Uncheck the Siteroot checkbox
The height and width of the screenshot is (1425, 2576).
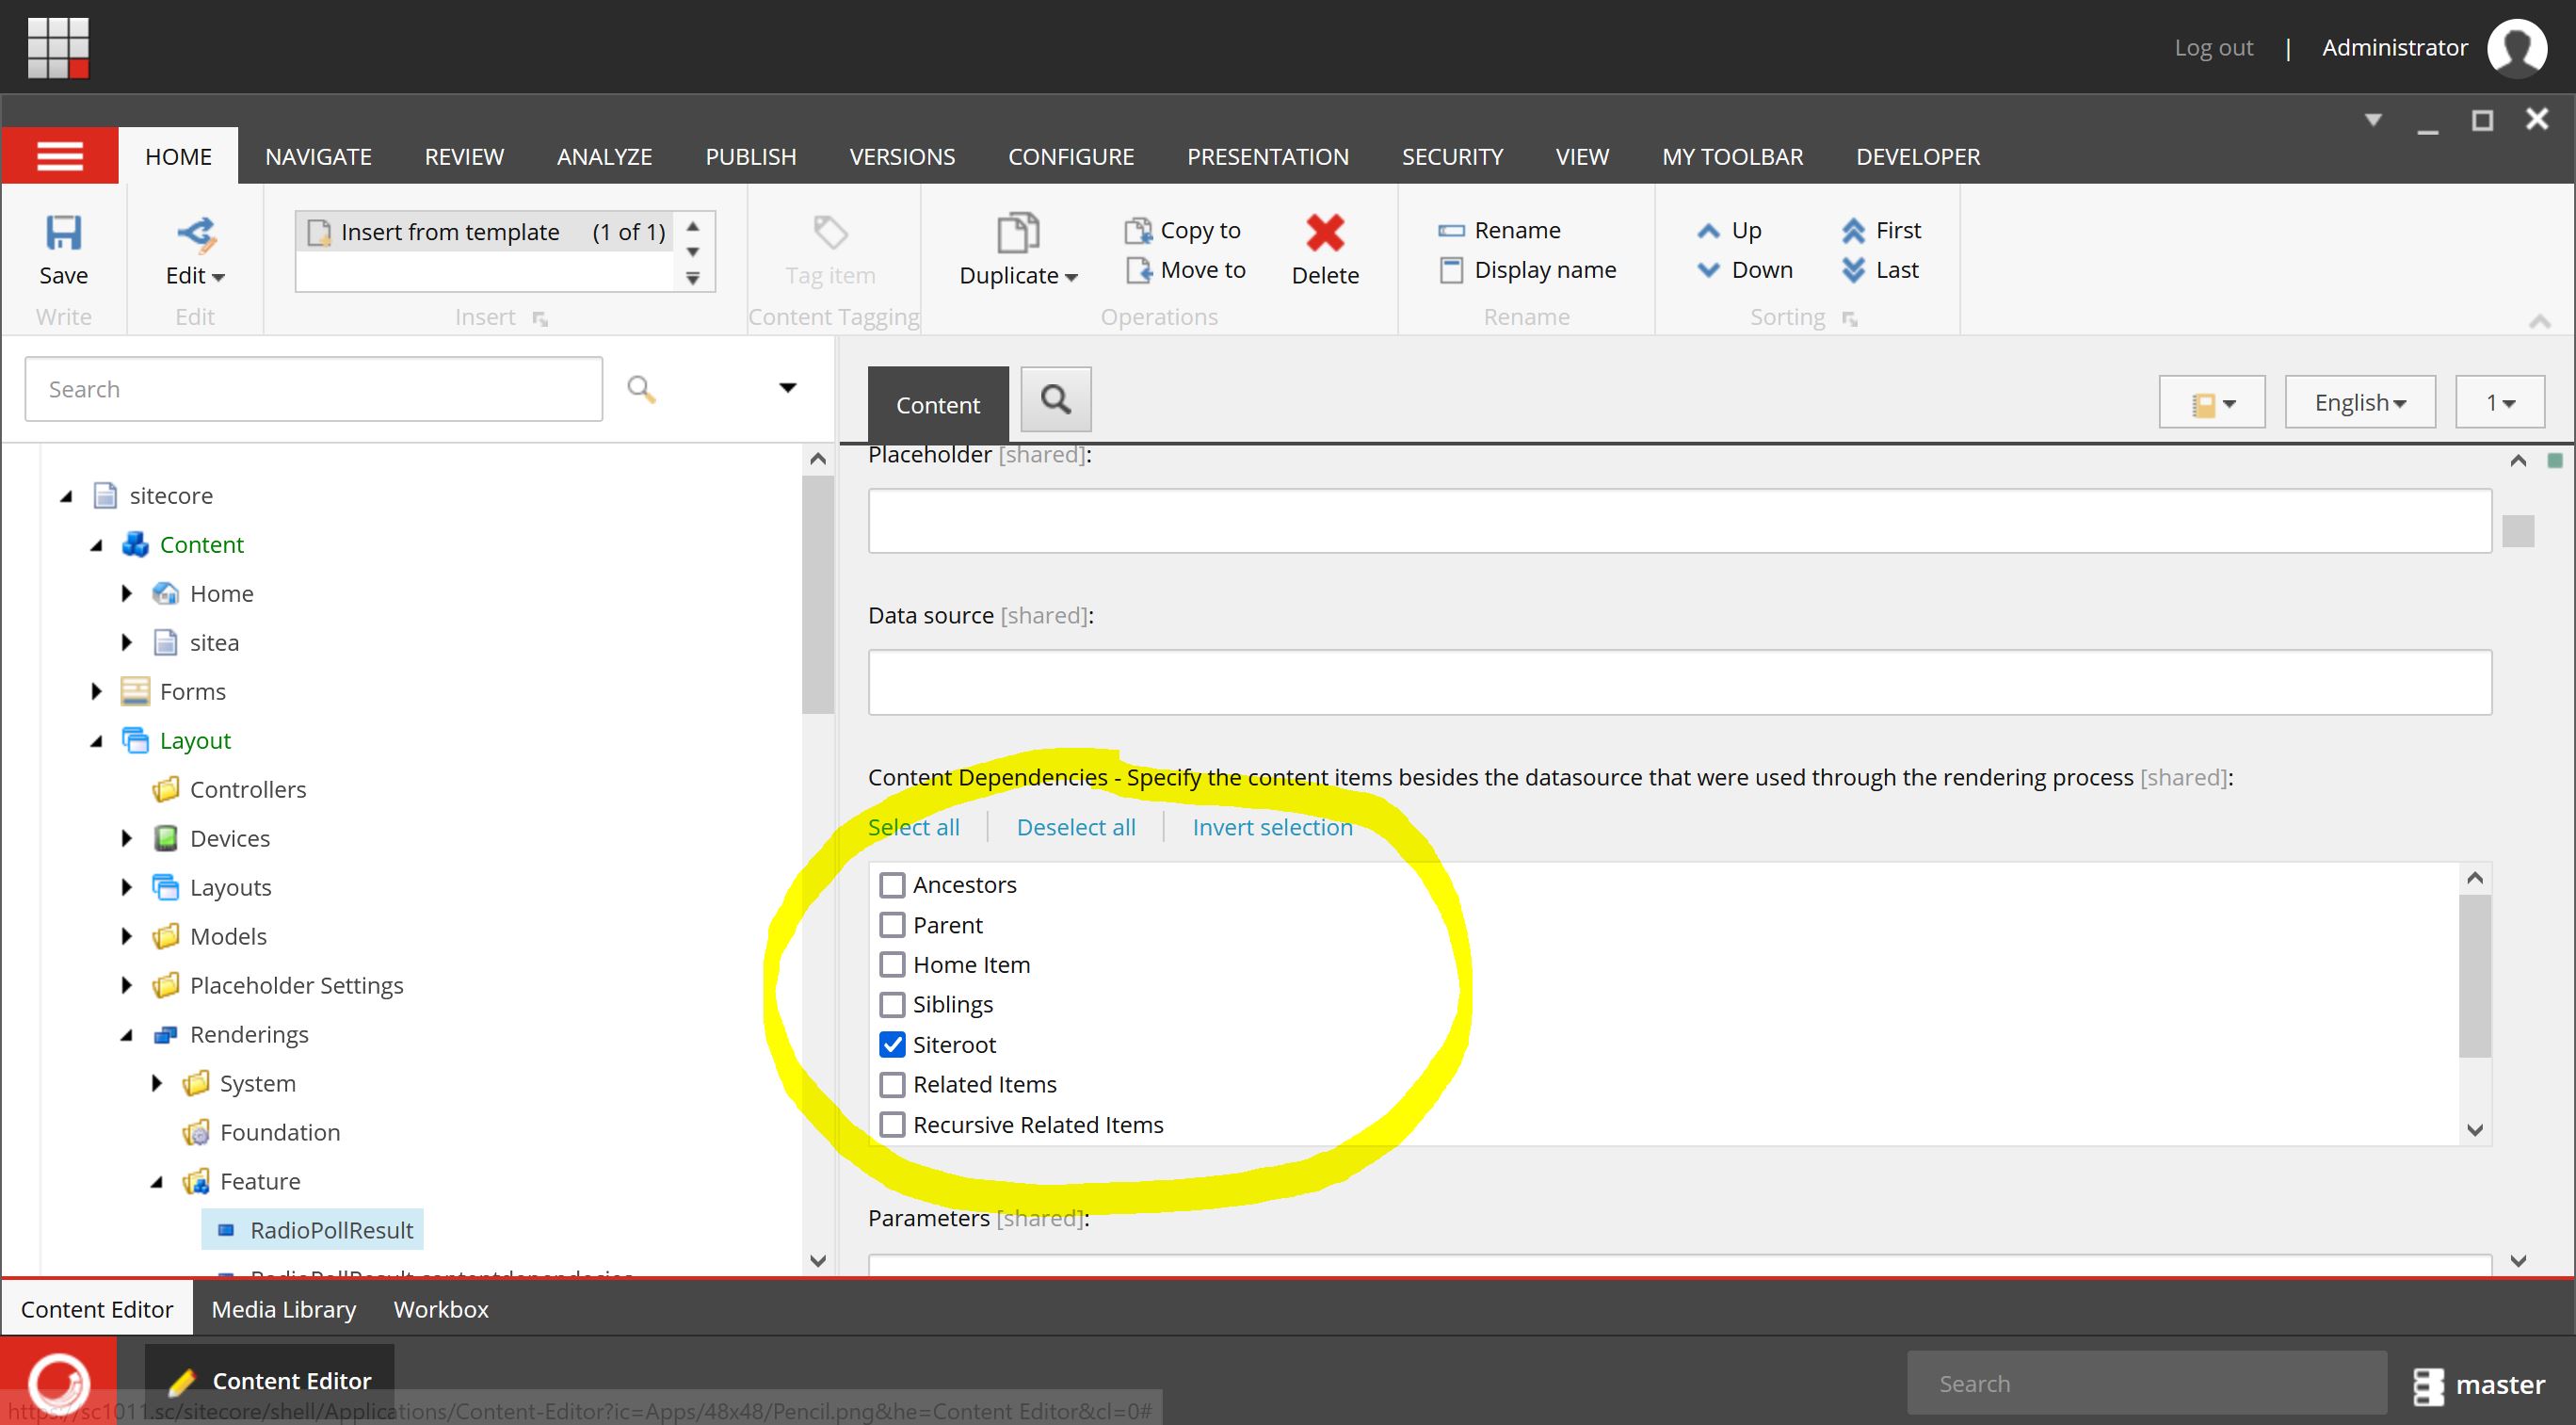pyautogui.click(x=892, y=1045)
